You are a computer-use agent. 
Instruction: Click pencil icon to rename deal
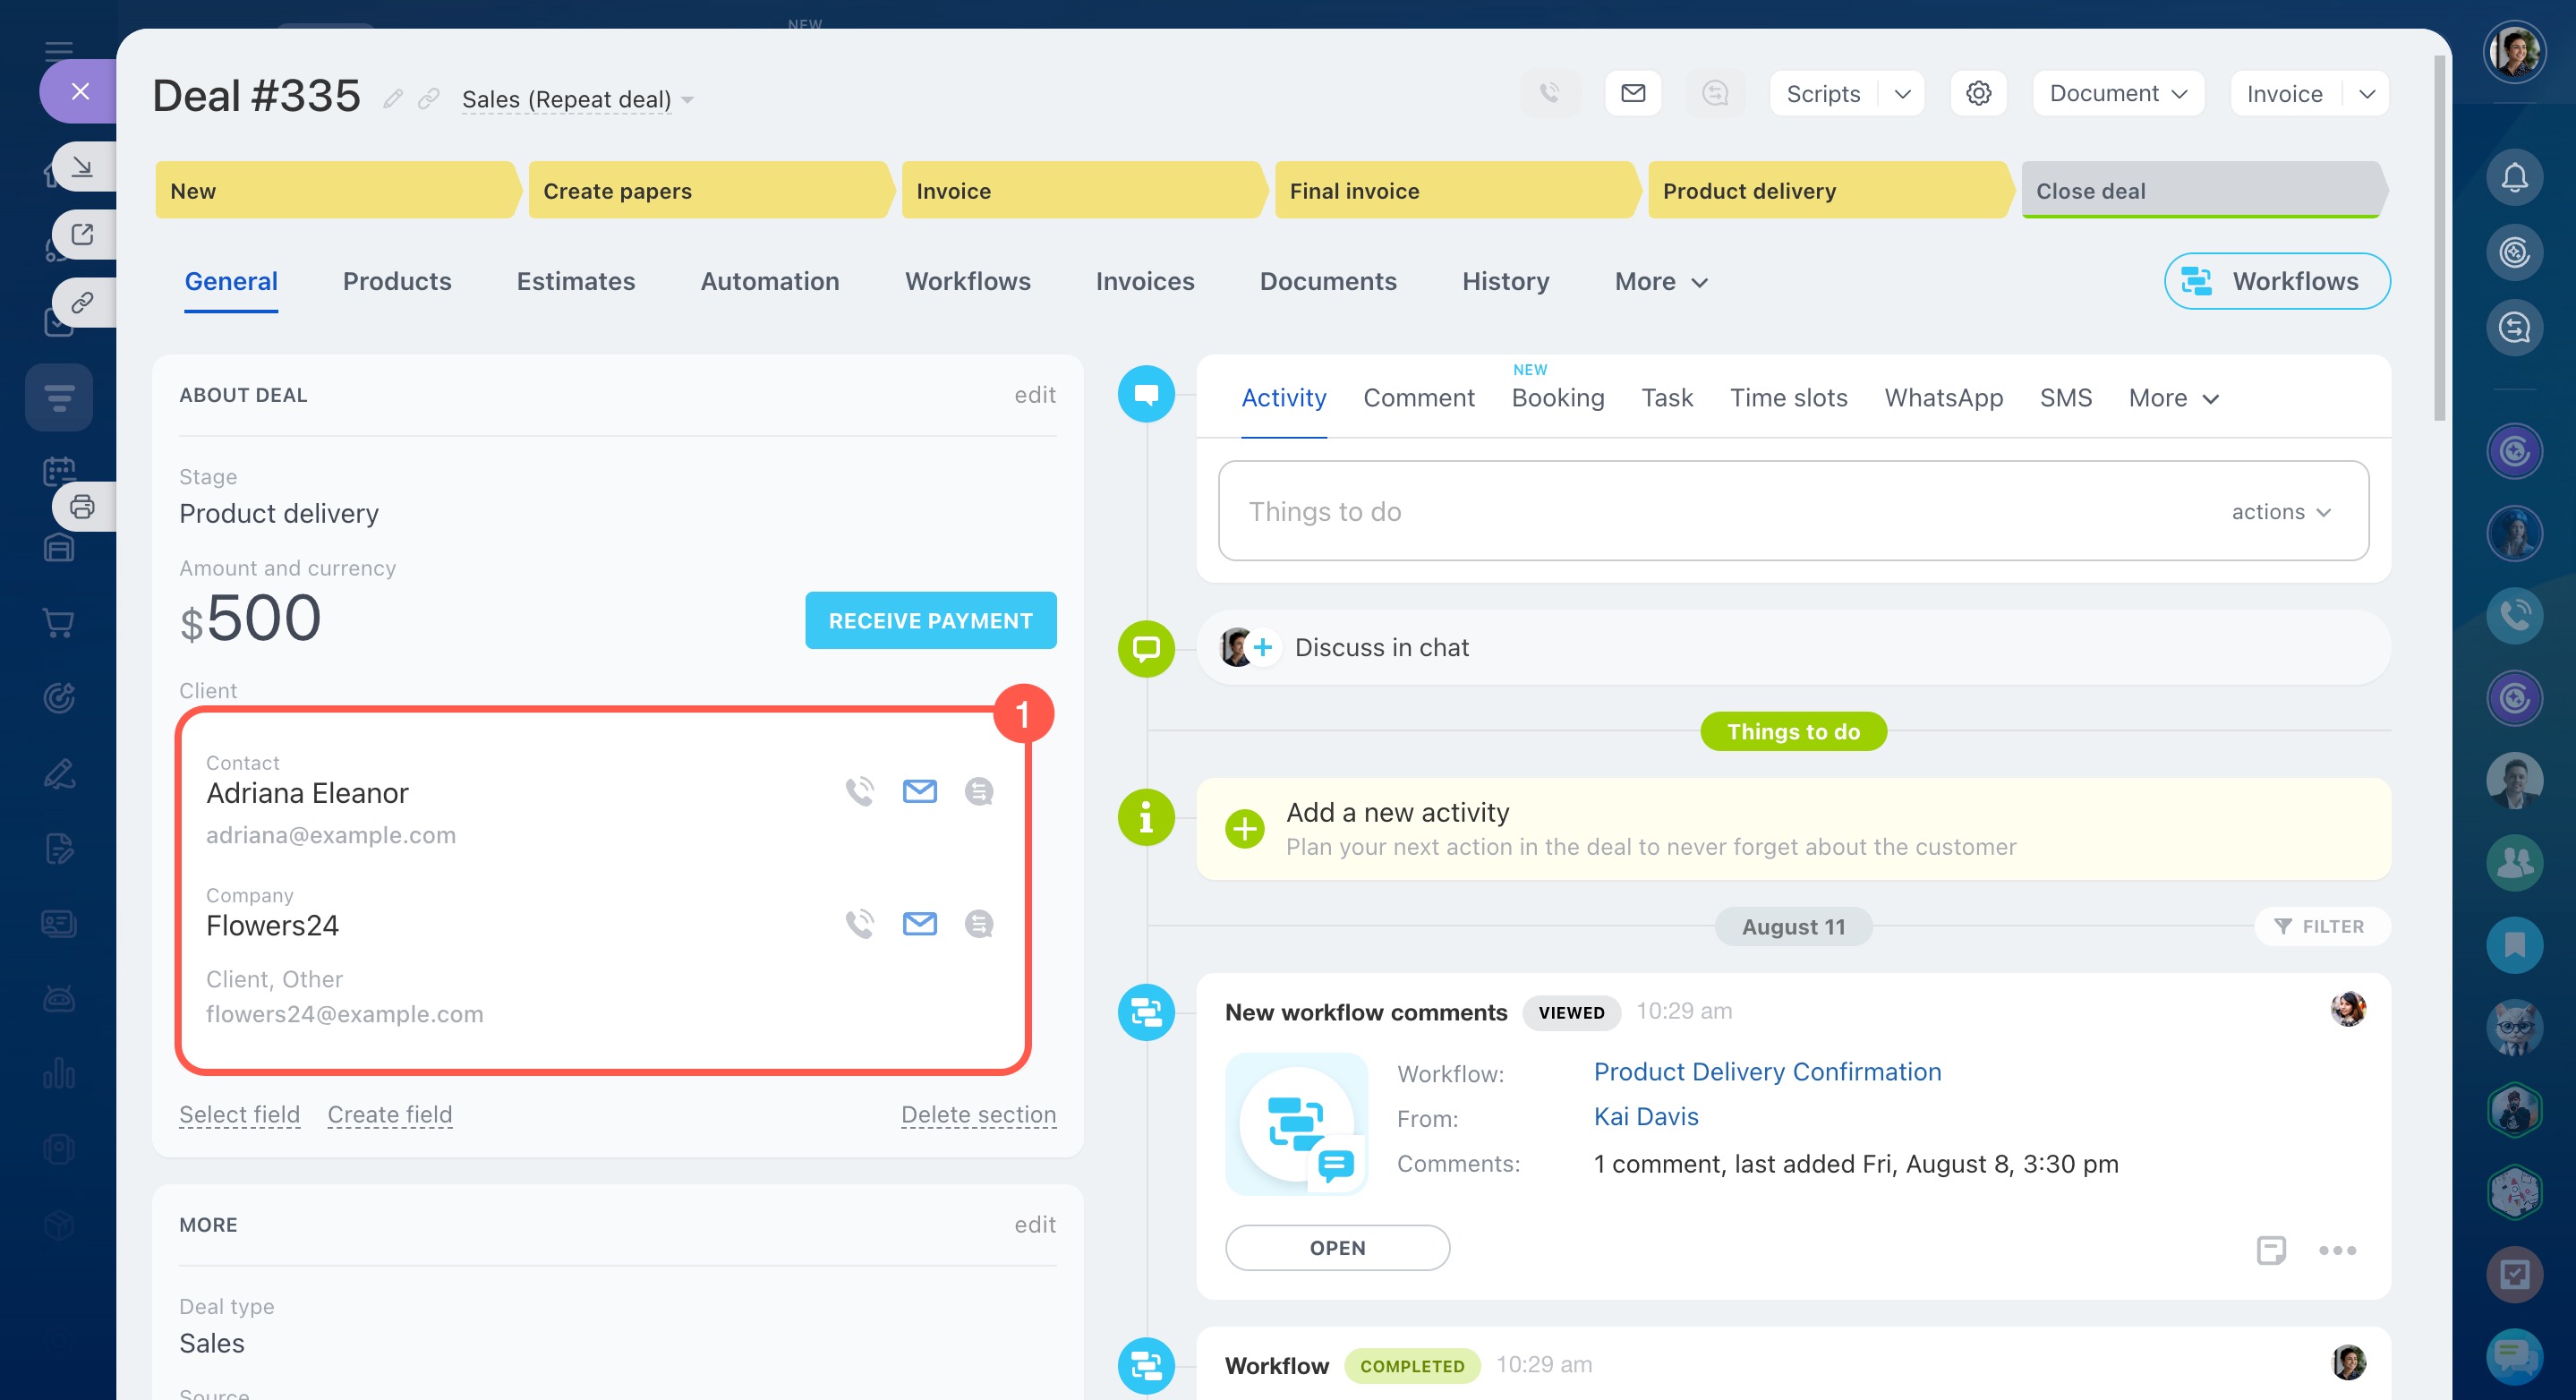pyautogui.click(x=393, y=99)
